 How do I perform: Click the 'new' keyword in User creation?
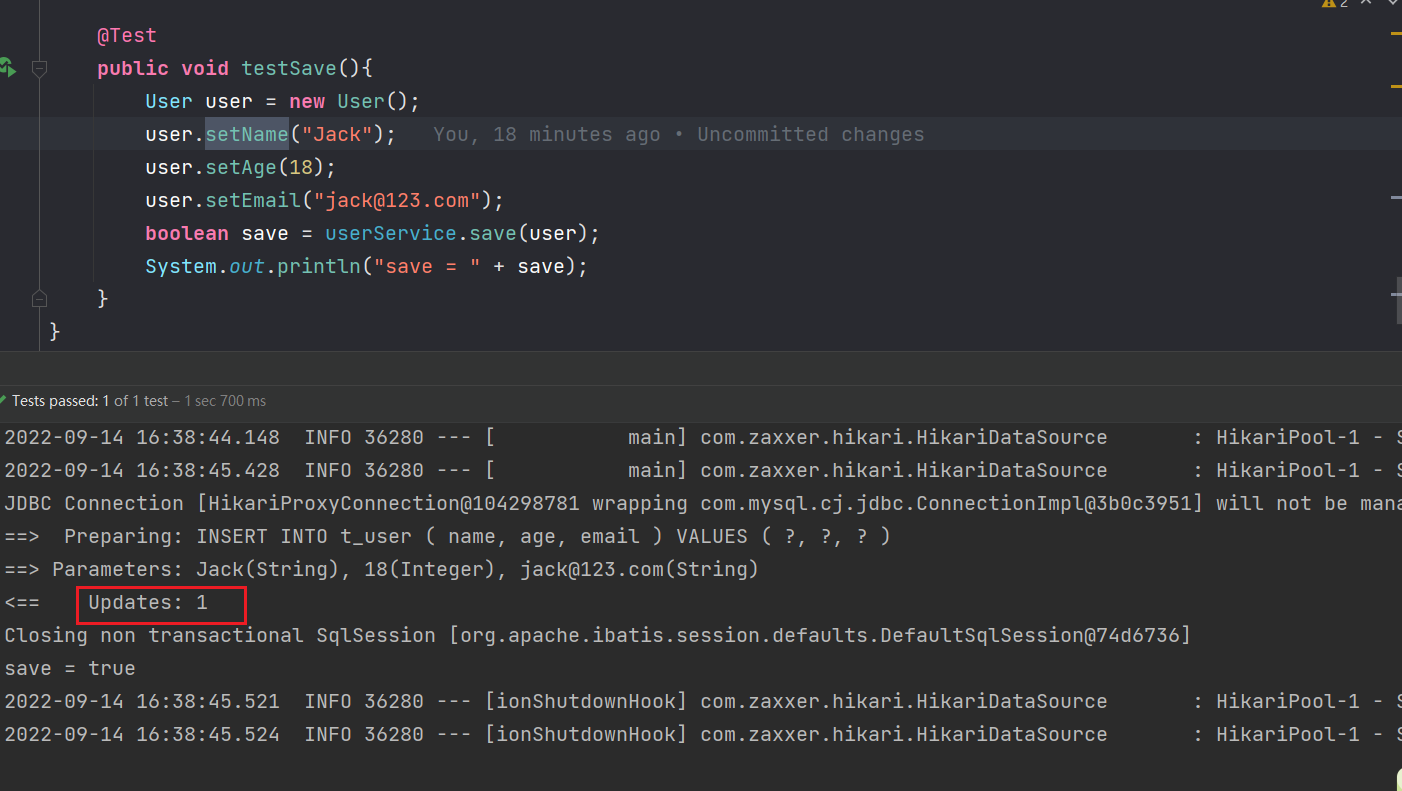tap(307, 101)
